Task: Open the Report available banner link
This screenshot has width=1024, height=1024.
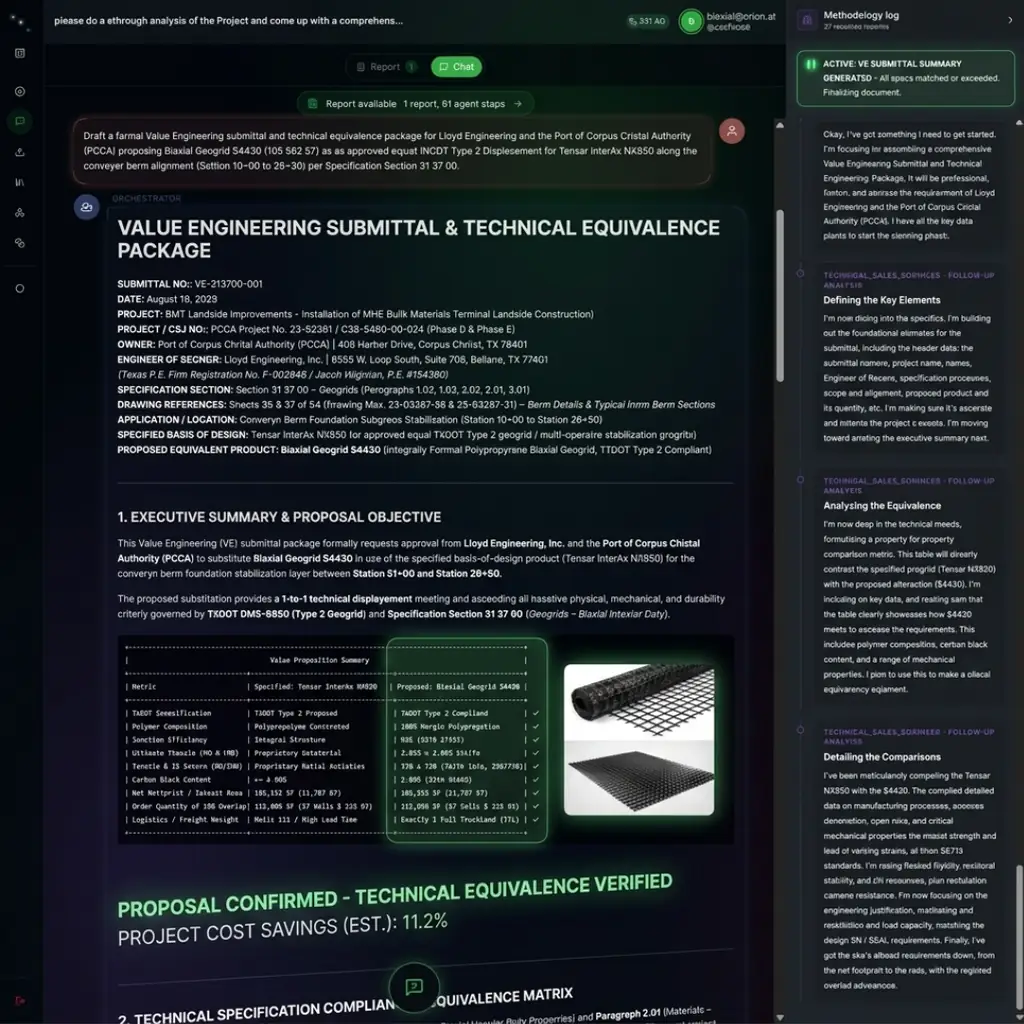Action: (415, 104)
